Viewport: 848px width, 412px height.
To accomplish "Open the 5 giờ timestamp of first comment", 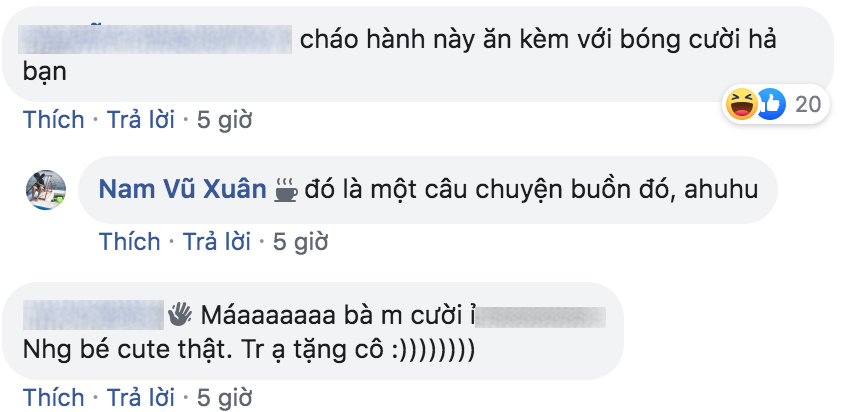I will point(224,119).
